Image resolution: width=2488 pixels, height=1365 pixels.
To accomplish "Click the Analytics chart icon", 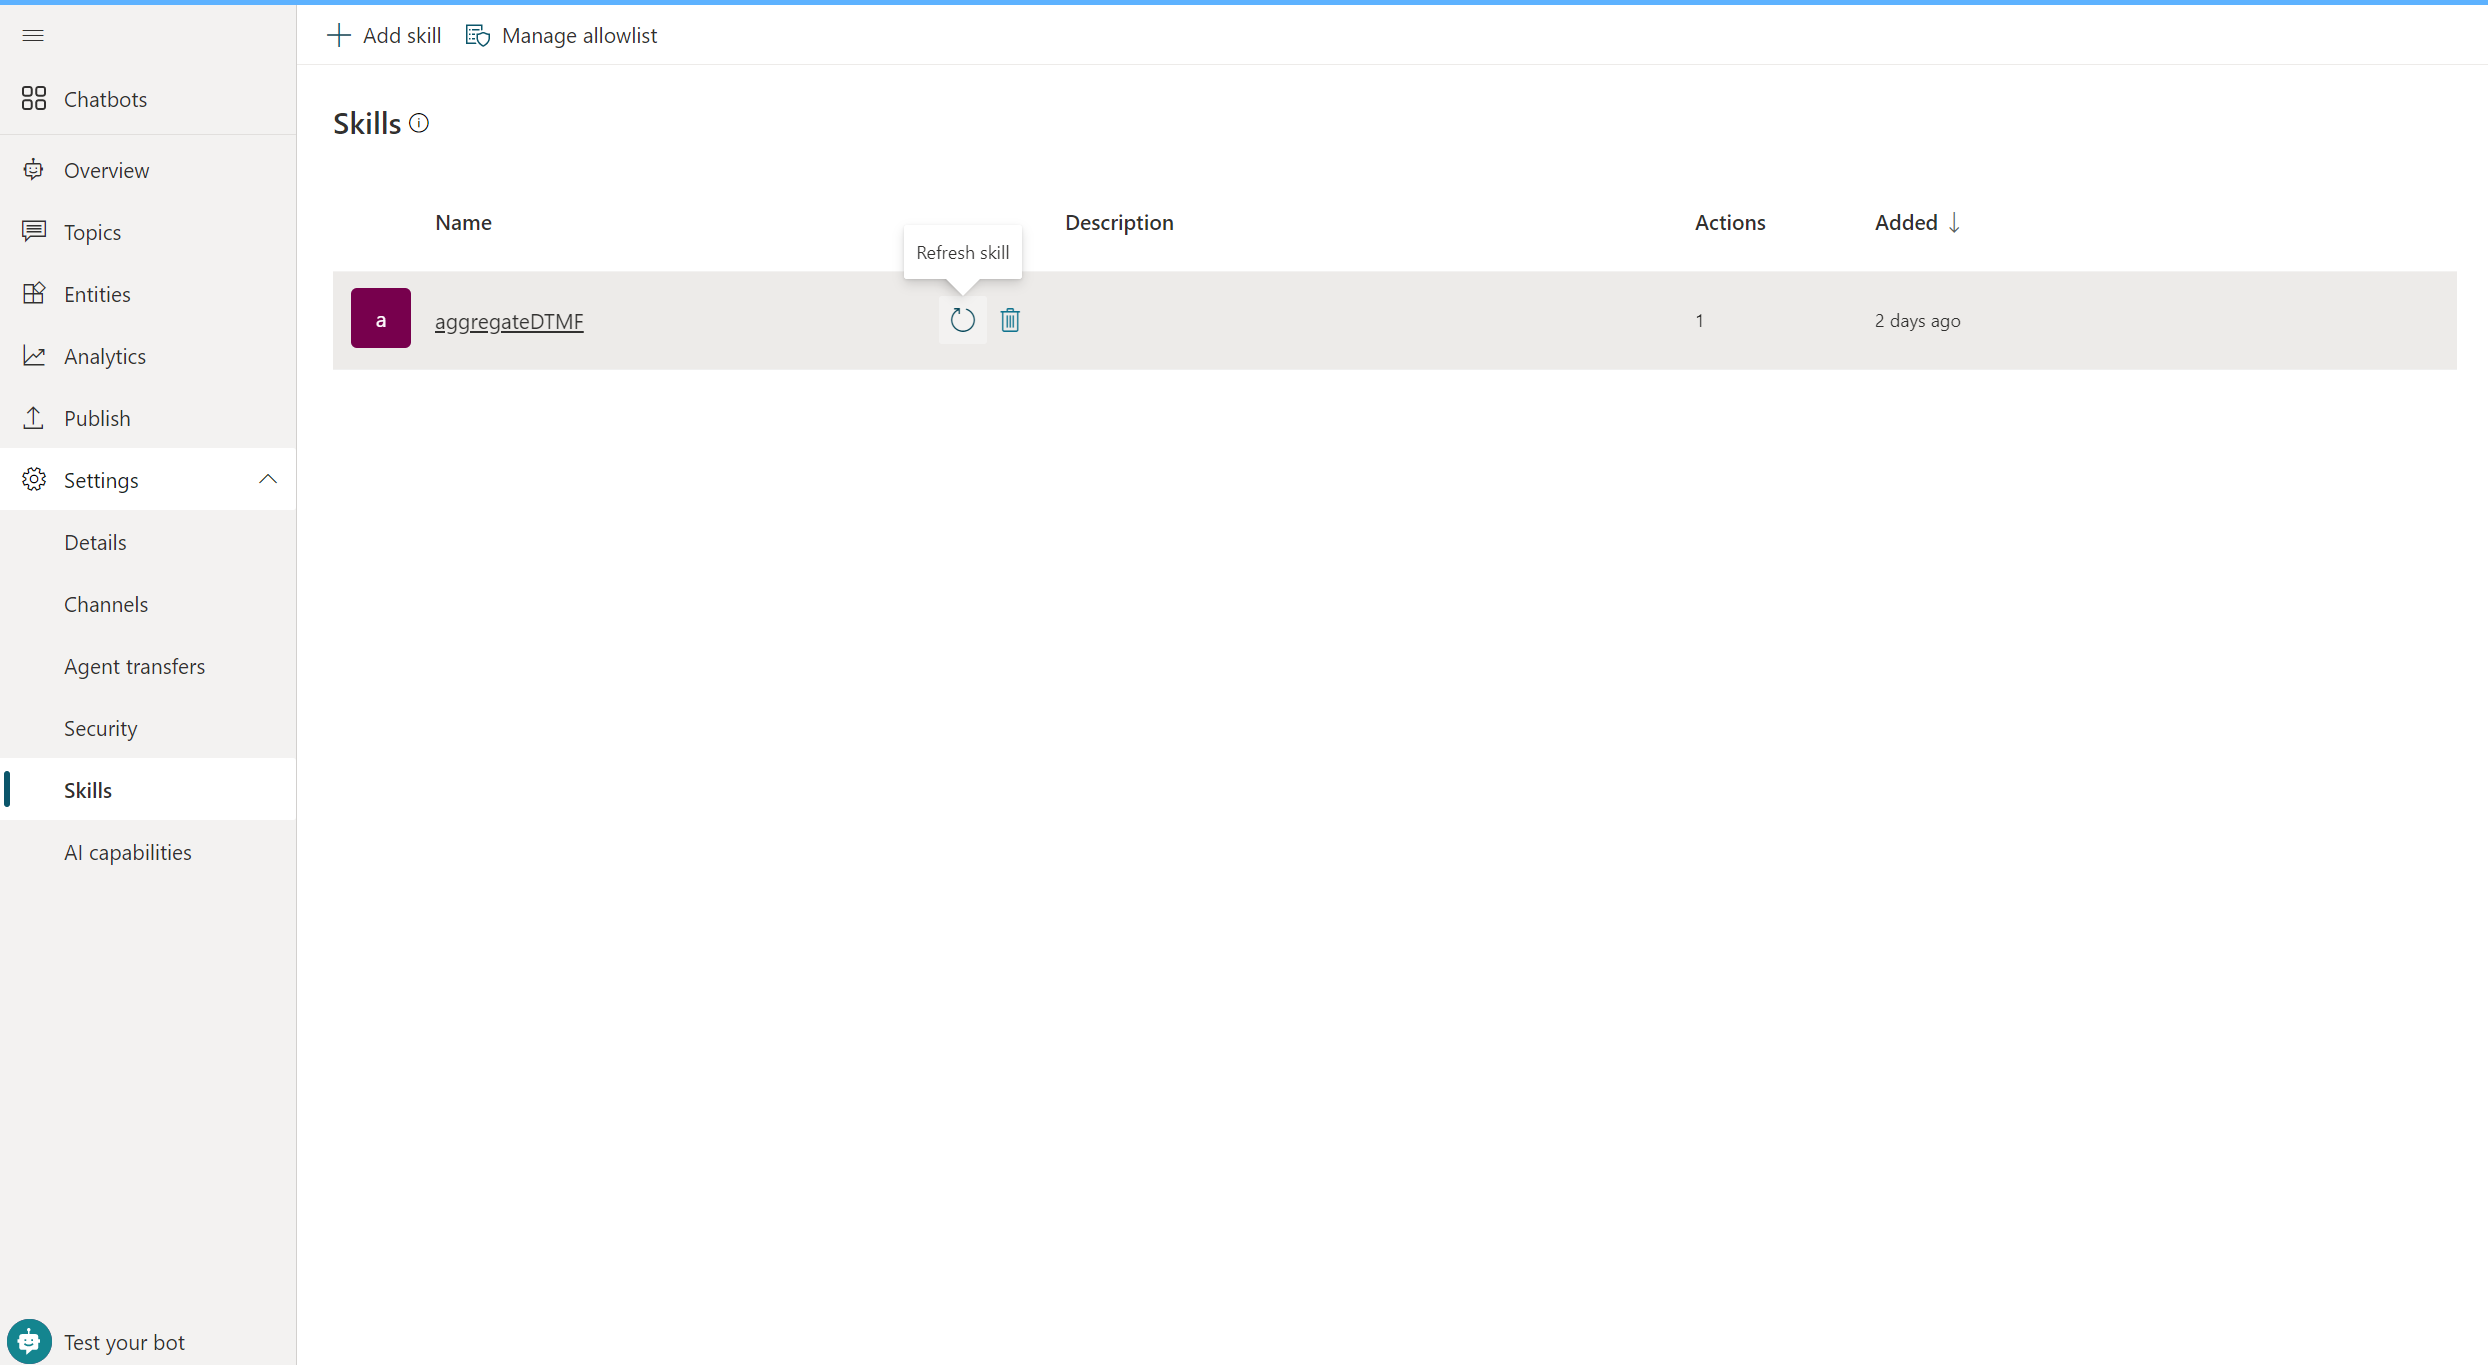I will (34, 356).
